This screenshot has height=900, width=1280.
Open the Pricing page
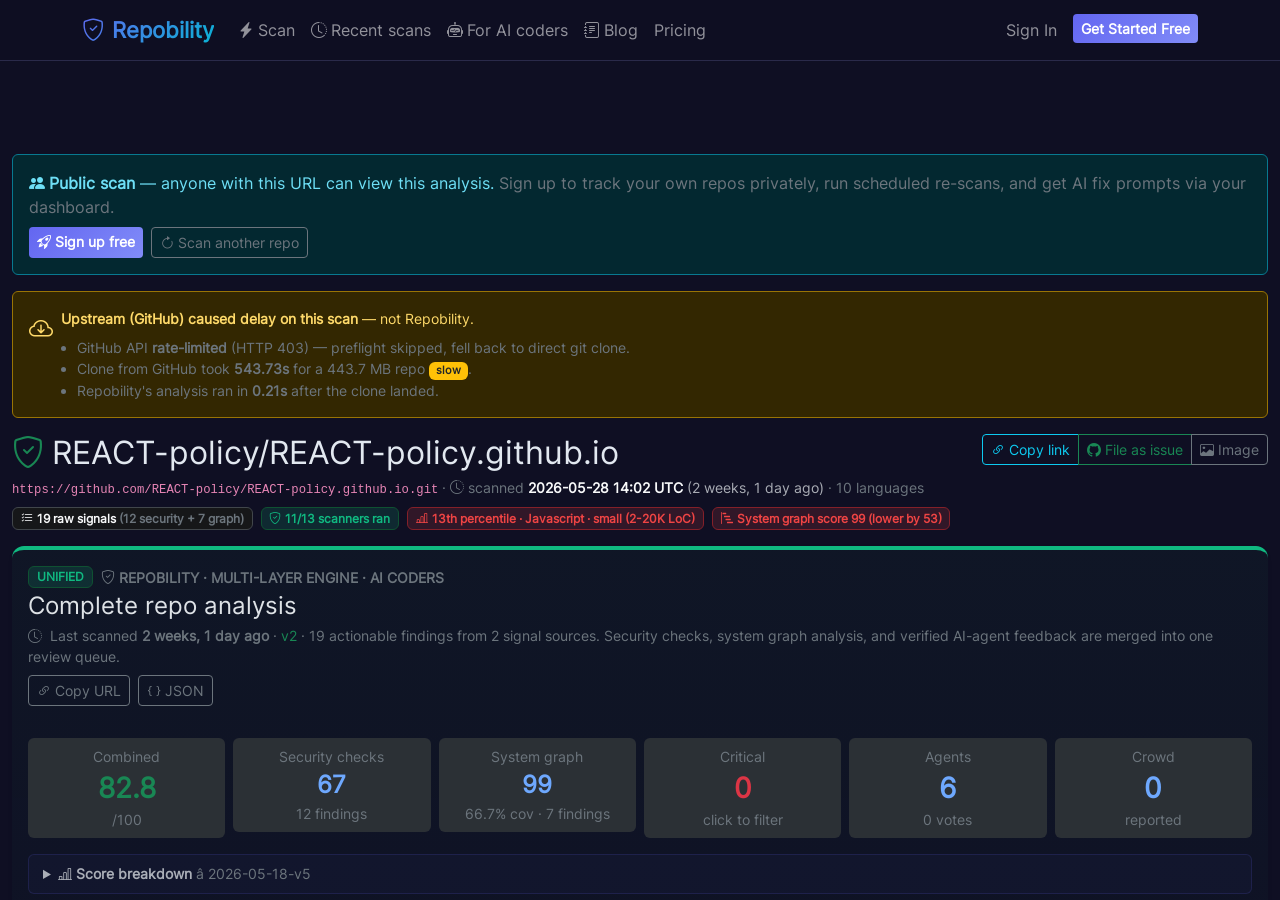(x=680, y=30)
